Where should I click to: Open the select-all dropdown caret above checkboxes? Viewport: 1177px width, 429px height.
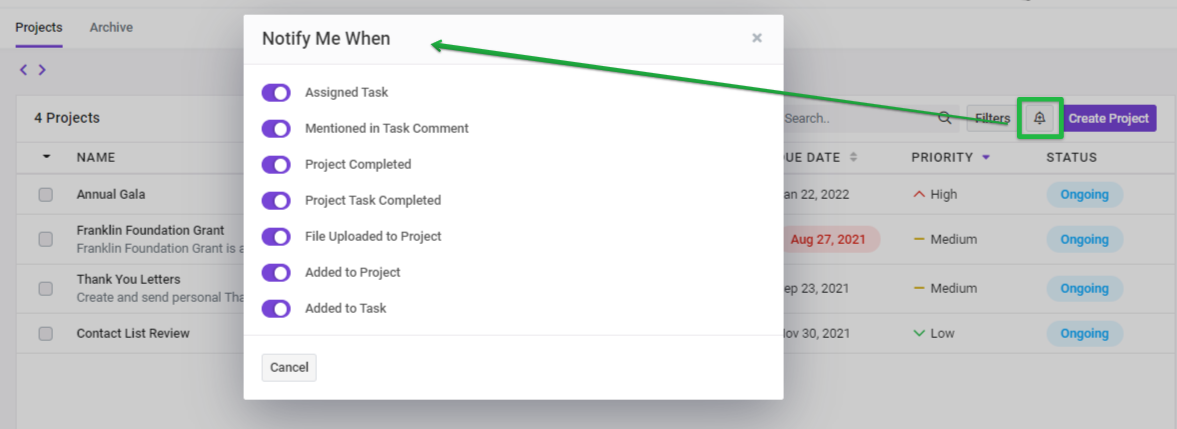(47, 157)
